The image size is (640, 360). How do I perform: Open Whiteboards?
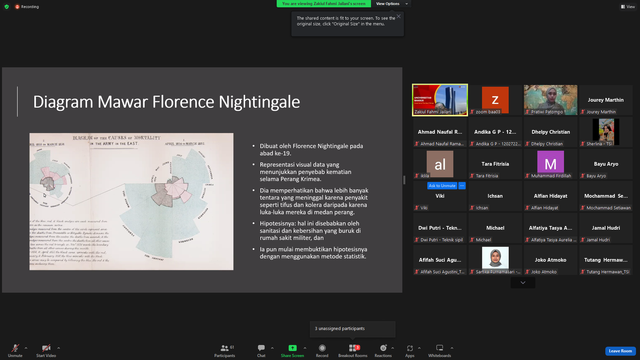(x=440, y=350)
